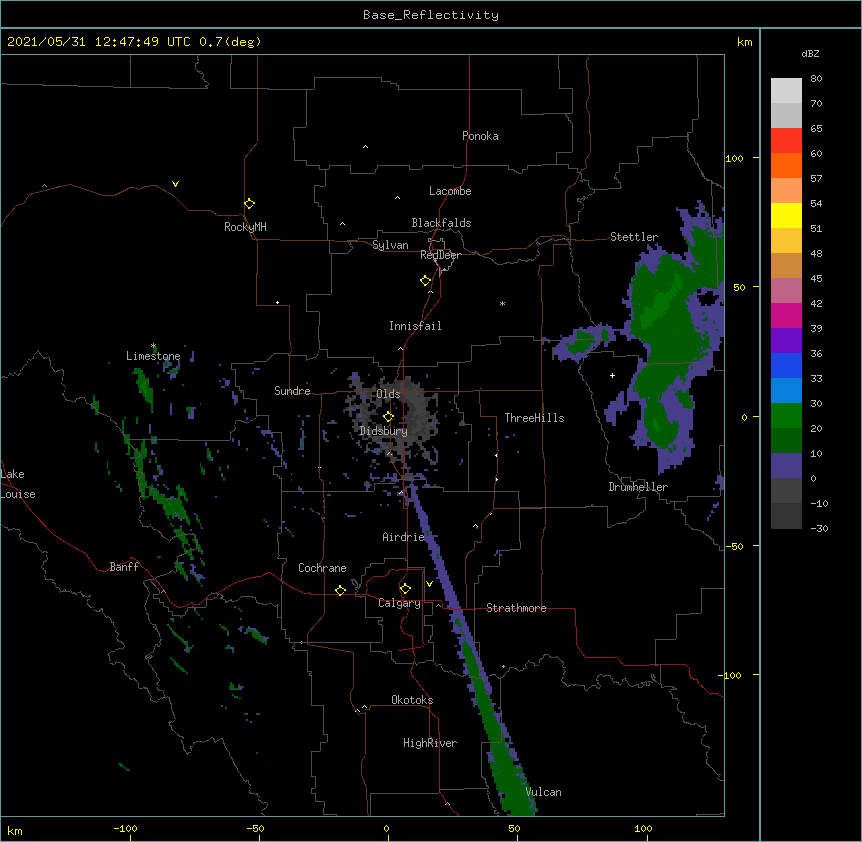This screenshot has height=842, width=862.
Task: Click the km label at the top right
Action: 744,42
